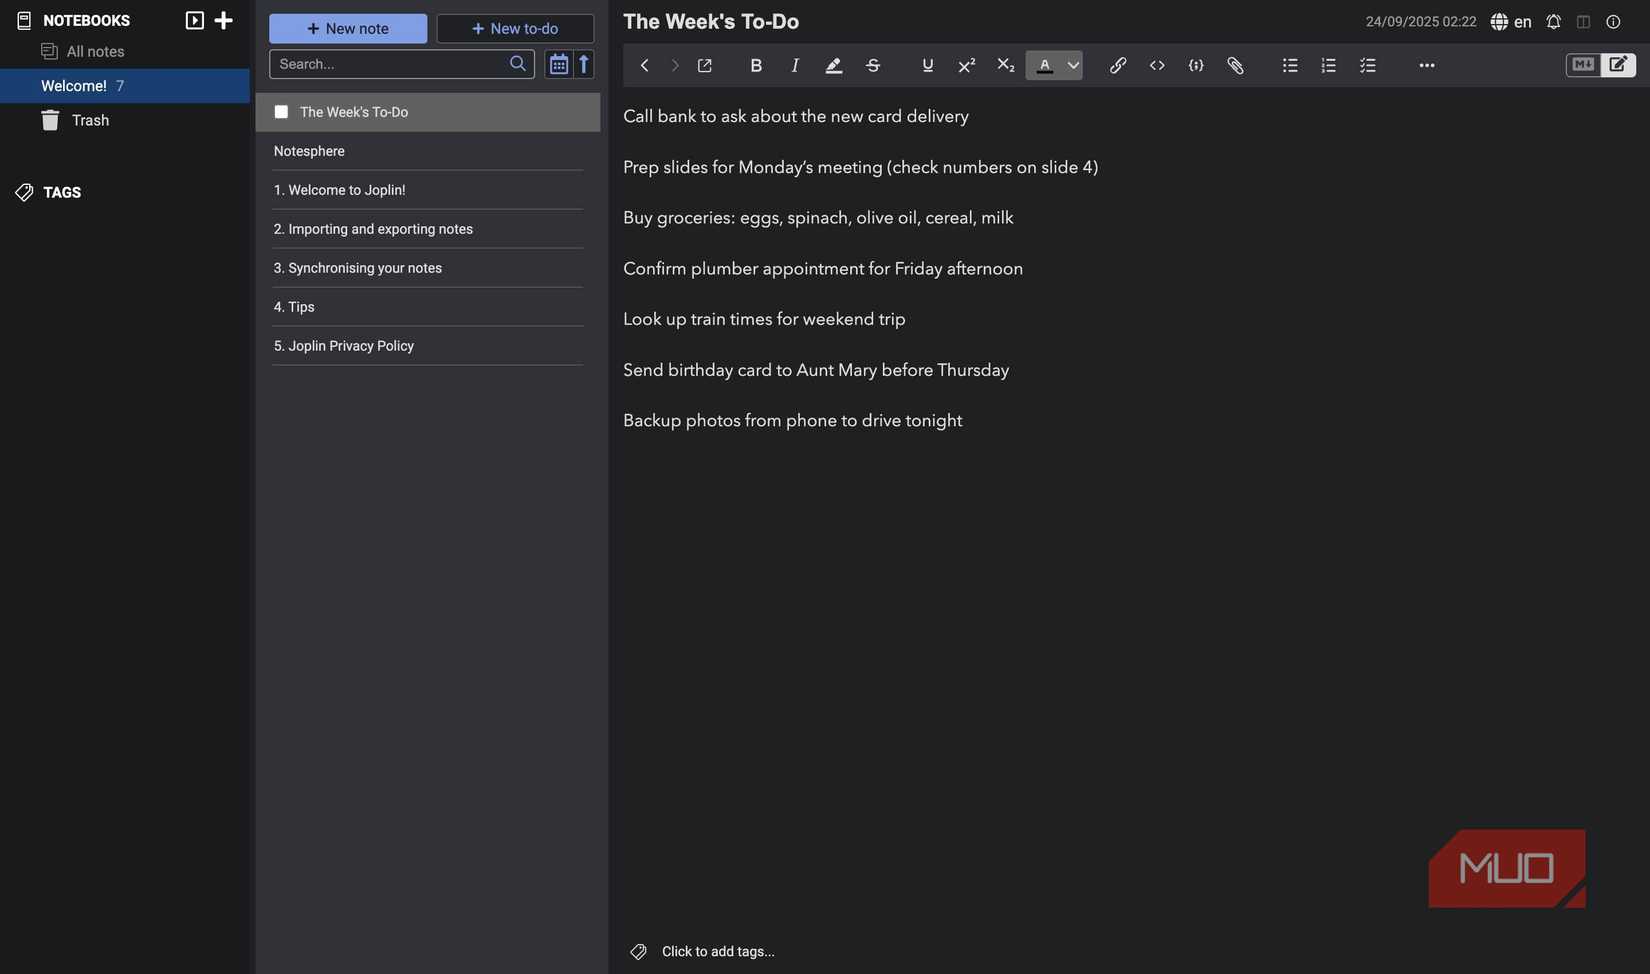Apply strikethrough formatting

point(873,65)
